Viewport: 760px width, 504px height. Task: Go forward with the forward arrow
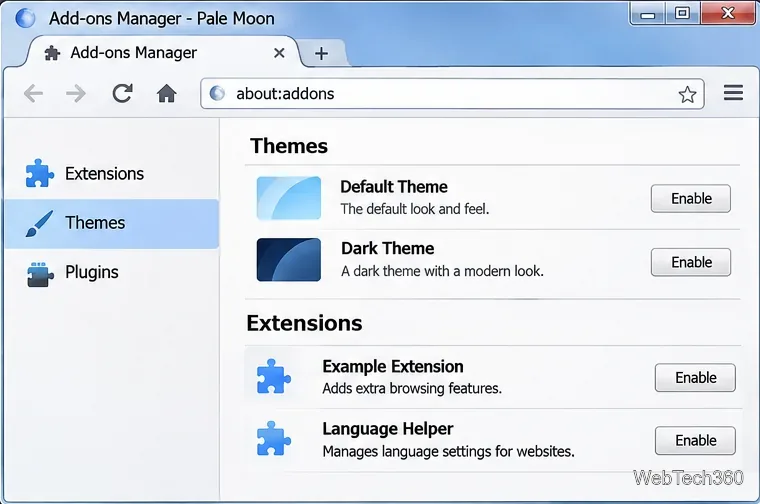[x=76, y=93]
